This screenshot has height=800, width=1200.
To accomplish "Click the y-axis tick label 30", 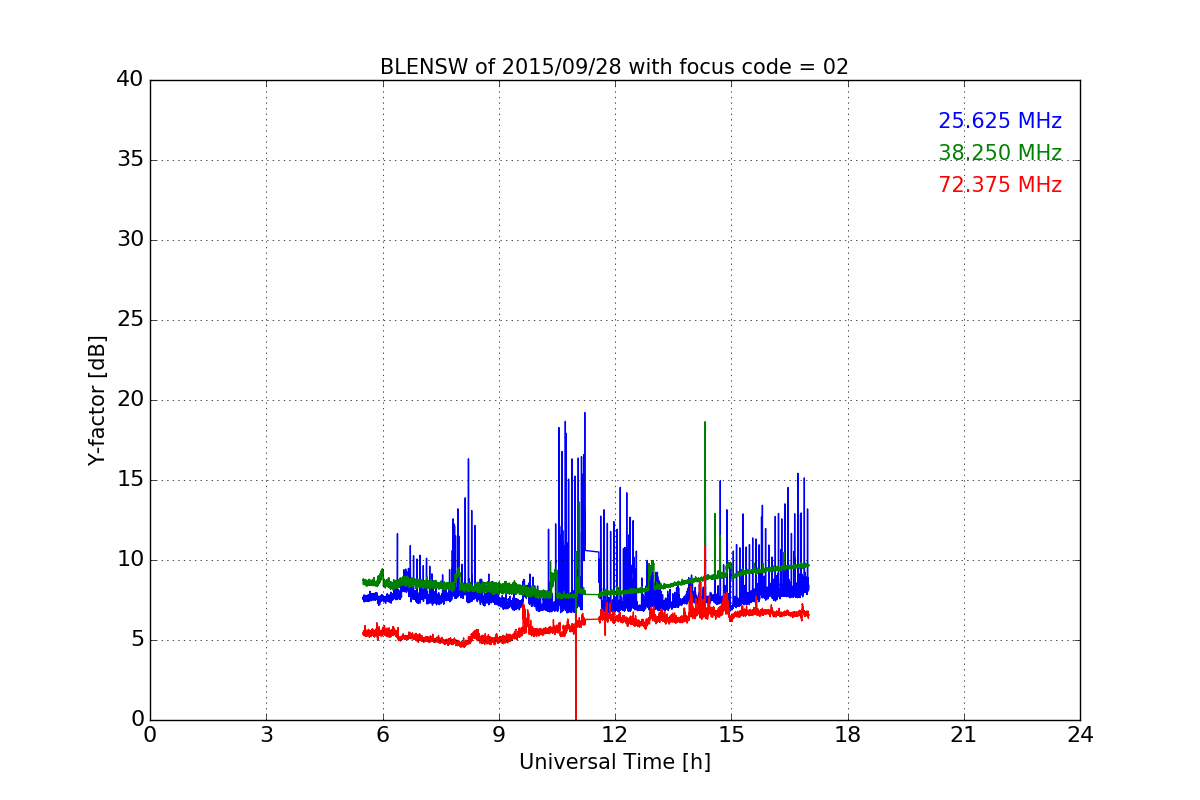I will point(129,240).
